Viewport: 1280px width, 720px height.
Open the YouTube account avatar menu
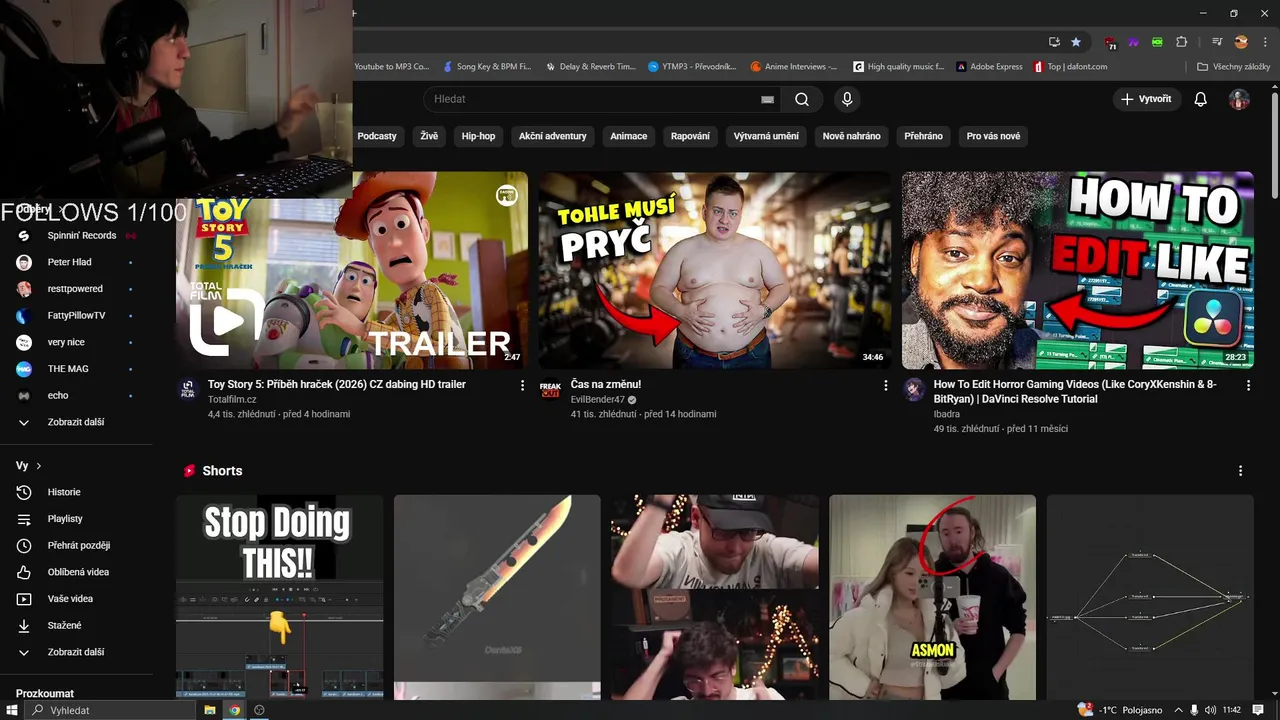(x=1239, y=99)
